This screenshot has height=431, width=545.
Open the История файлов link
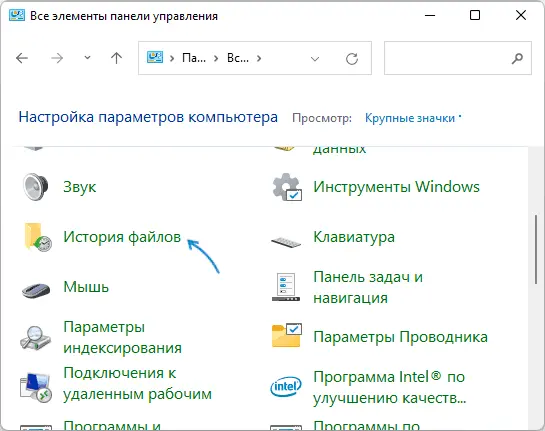click(122, 237)
